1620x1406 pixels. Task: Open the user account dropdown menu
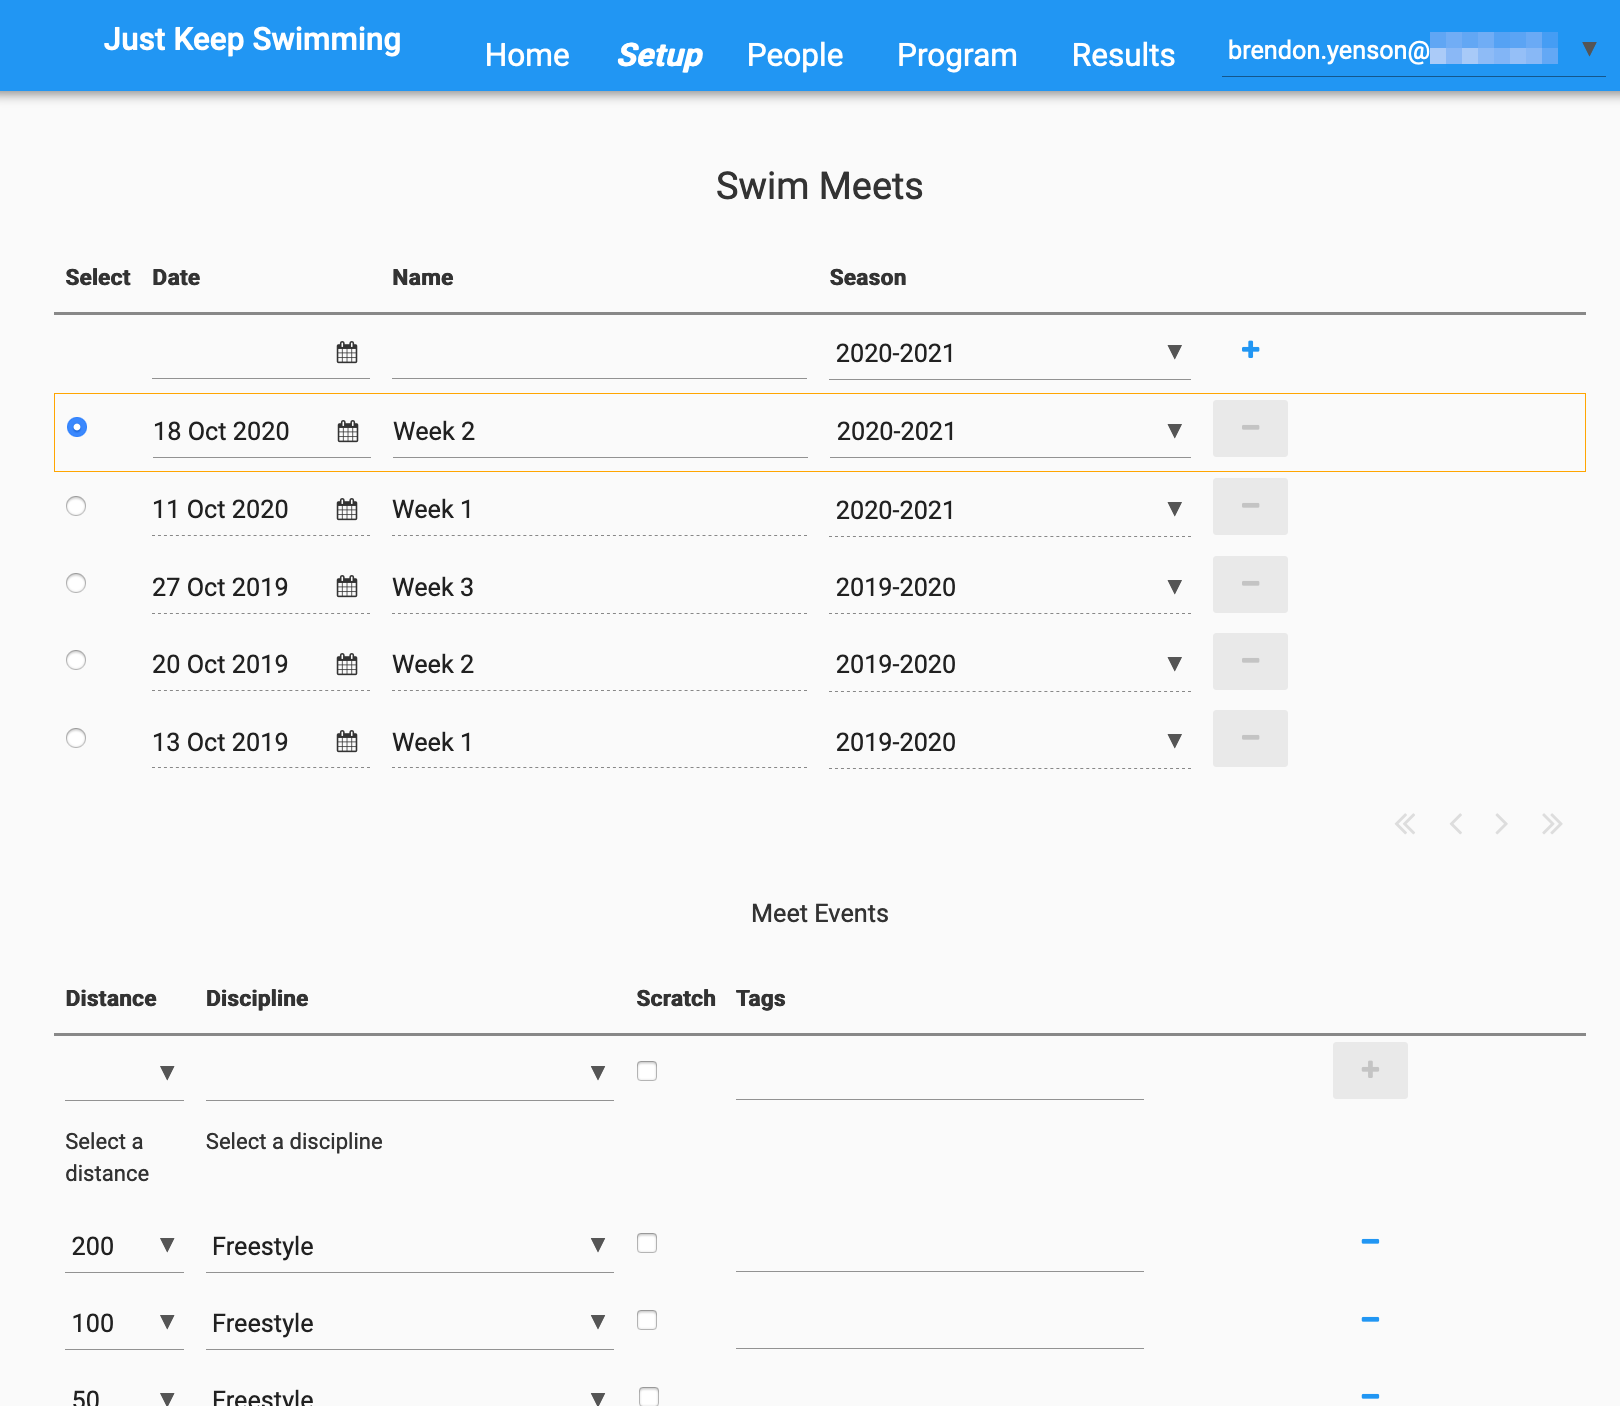1588,49
